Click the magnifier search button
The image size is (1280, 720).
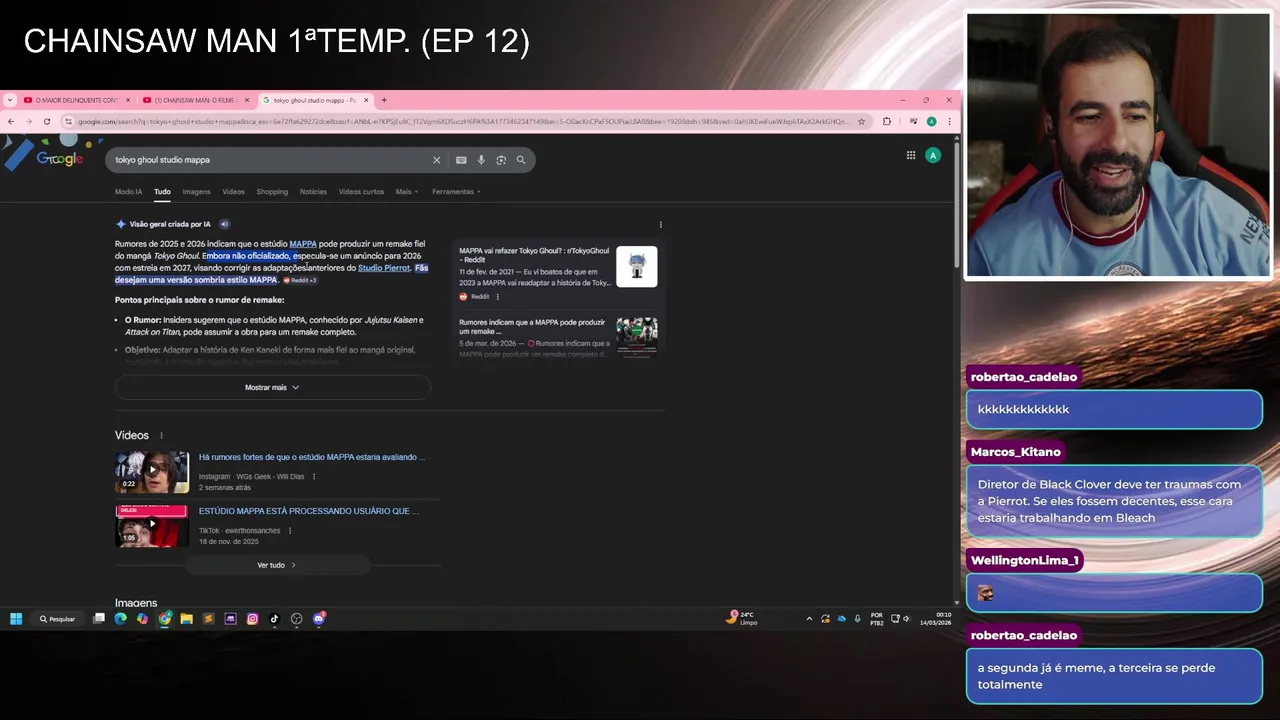coord(521,160)
